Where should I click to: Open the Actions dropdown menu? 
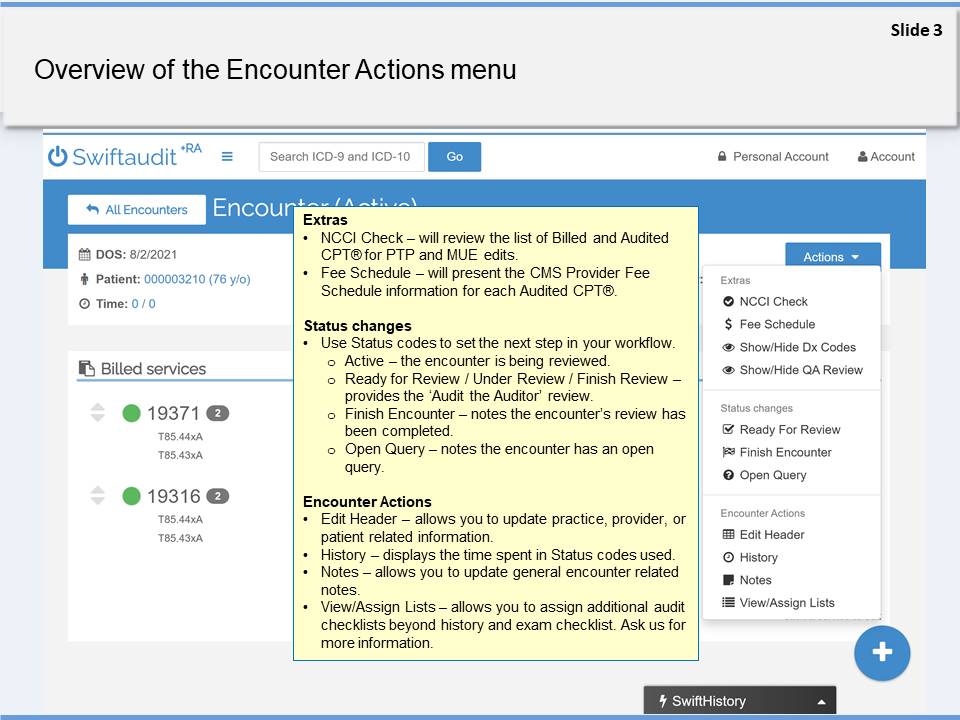coord(831,256)
